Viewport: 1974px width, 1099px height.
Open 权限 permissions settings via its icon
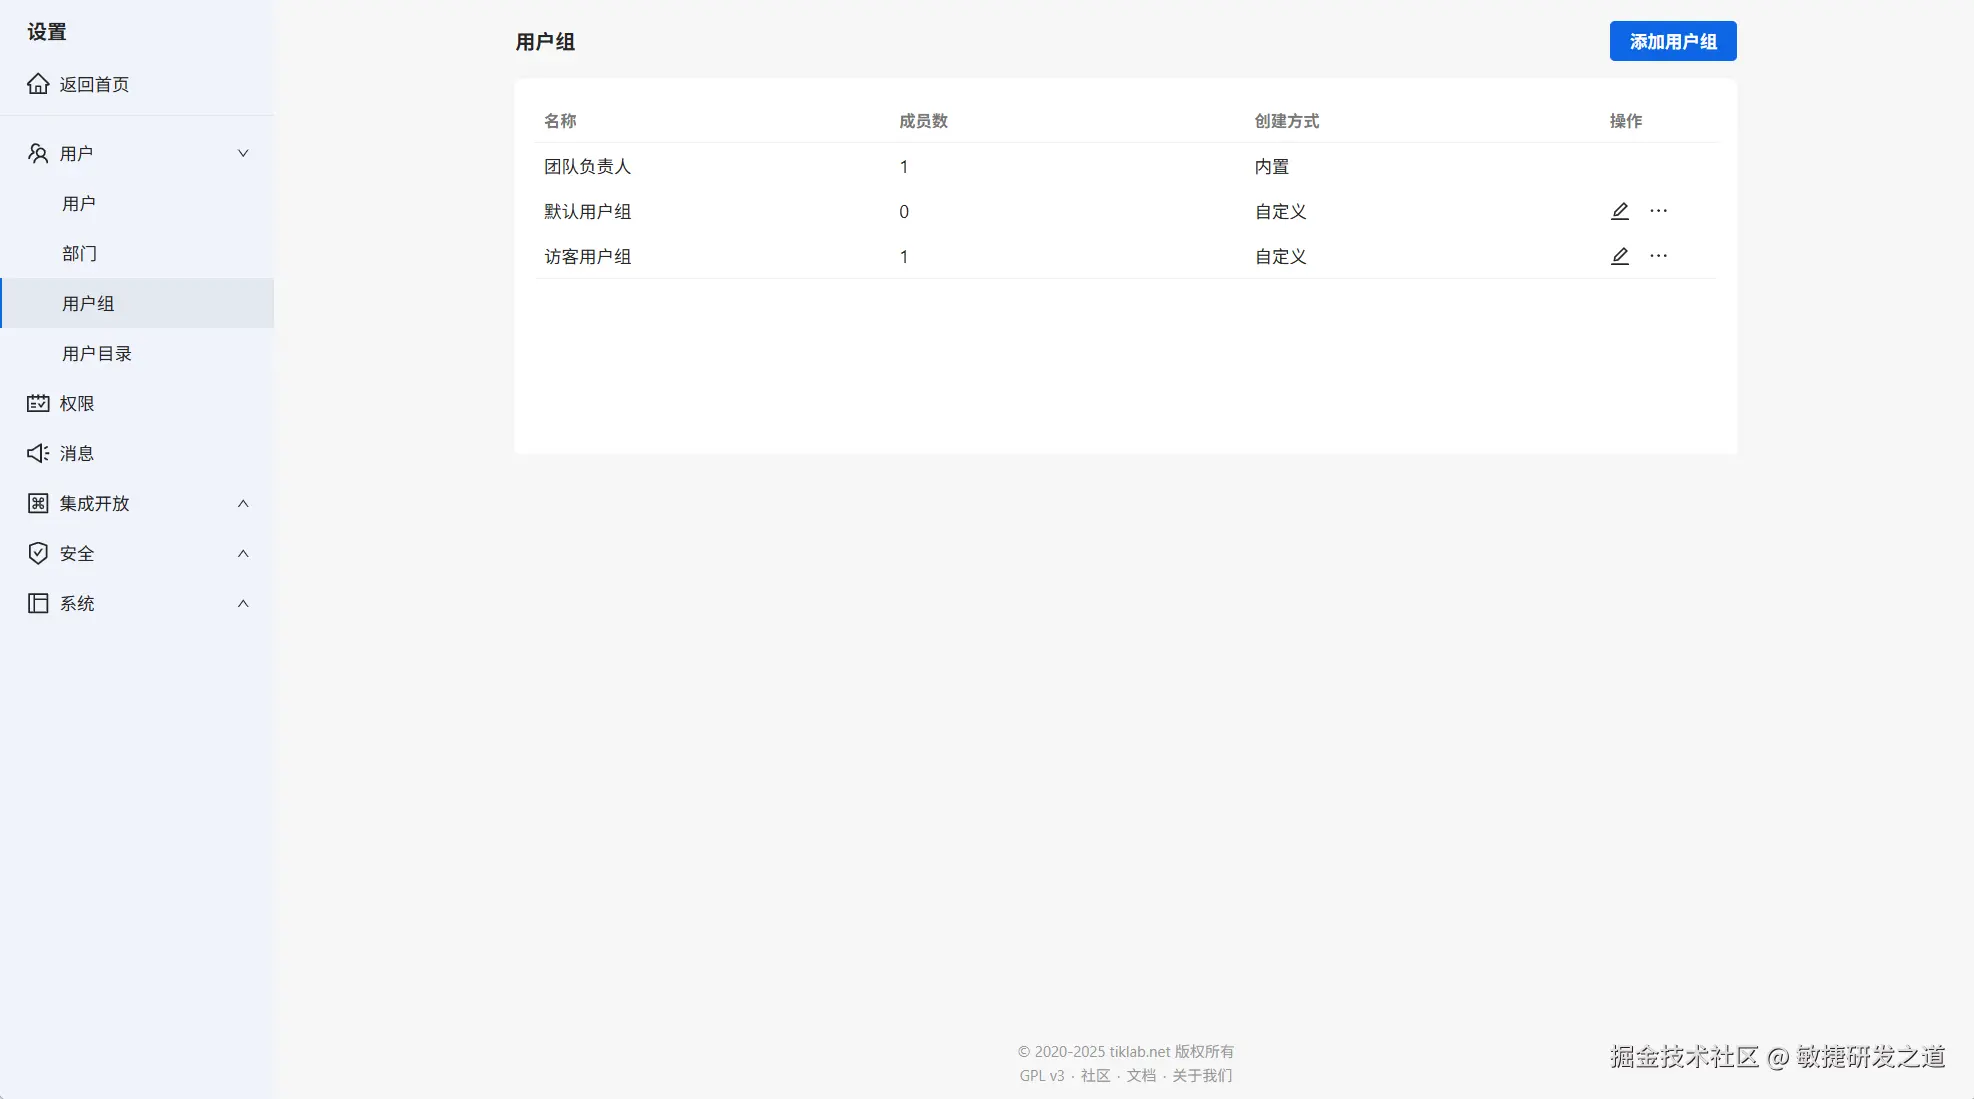coord(38,403)
